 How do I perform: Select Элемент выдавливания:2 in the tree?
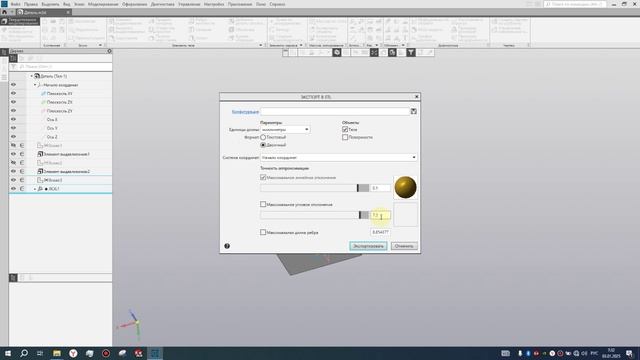pyautogui.click(x=67, y=171)
